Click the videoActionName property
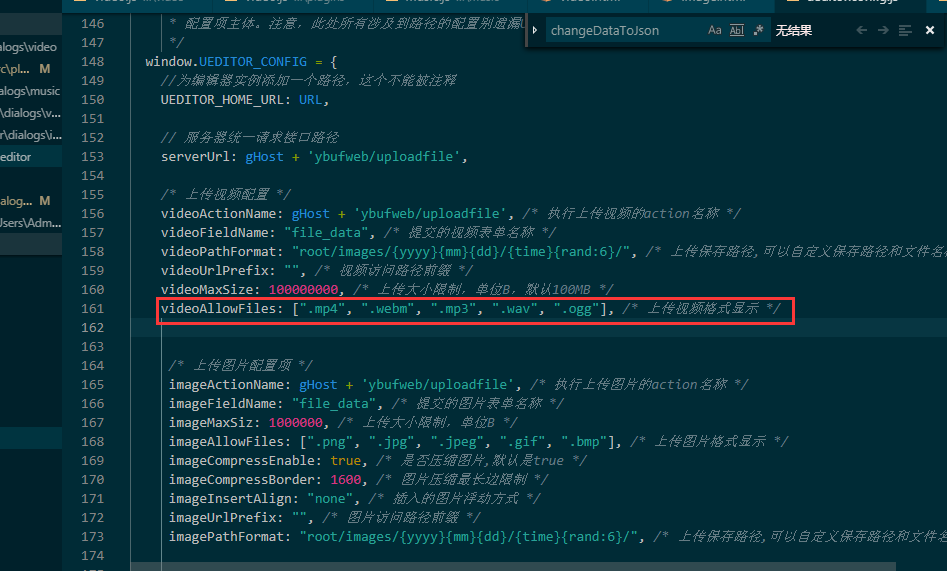Viewport: 947px width, 571px height. pyautogui.click(x=217, y=213)
